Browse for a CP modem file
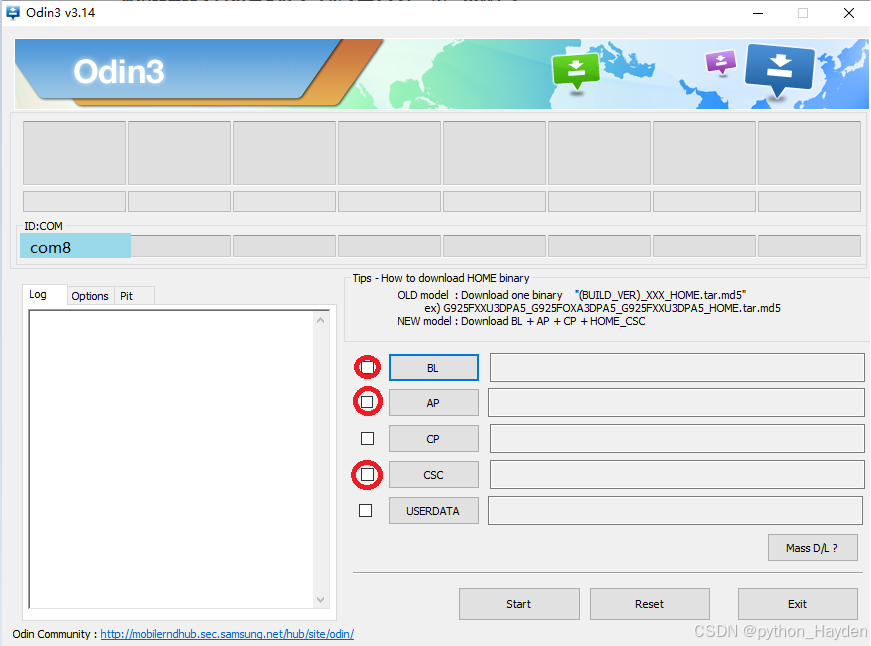The image size is (871, 646). [433, 439]
